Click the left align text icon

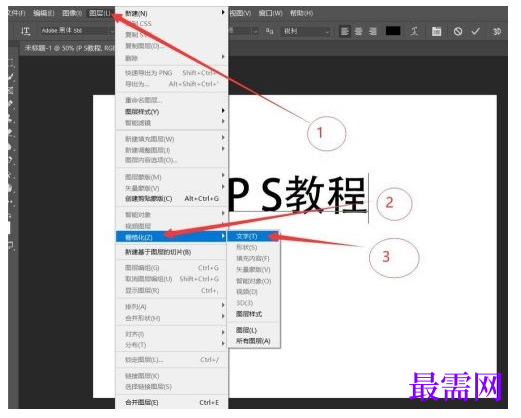click(x=345, y=31)
